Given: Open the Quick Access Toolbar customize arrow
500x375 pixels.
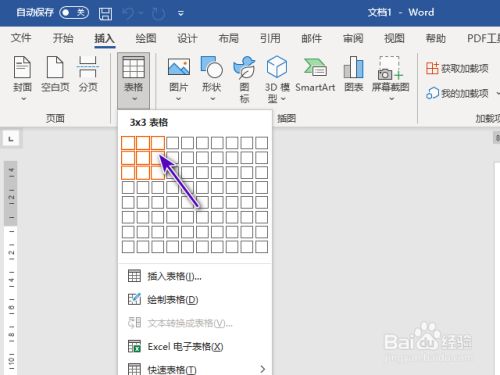Looking at the screenshot, I should (x=181, y=13).
